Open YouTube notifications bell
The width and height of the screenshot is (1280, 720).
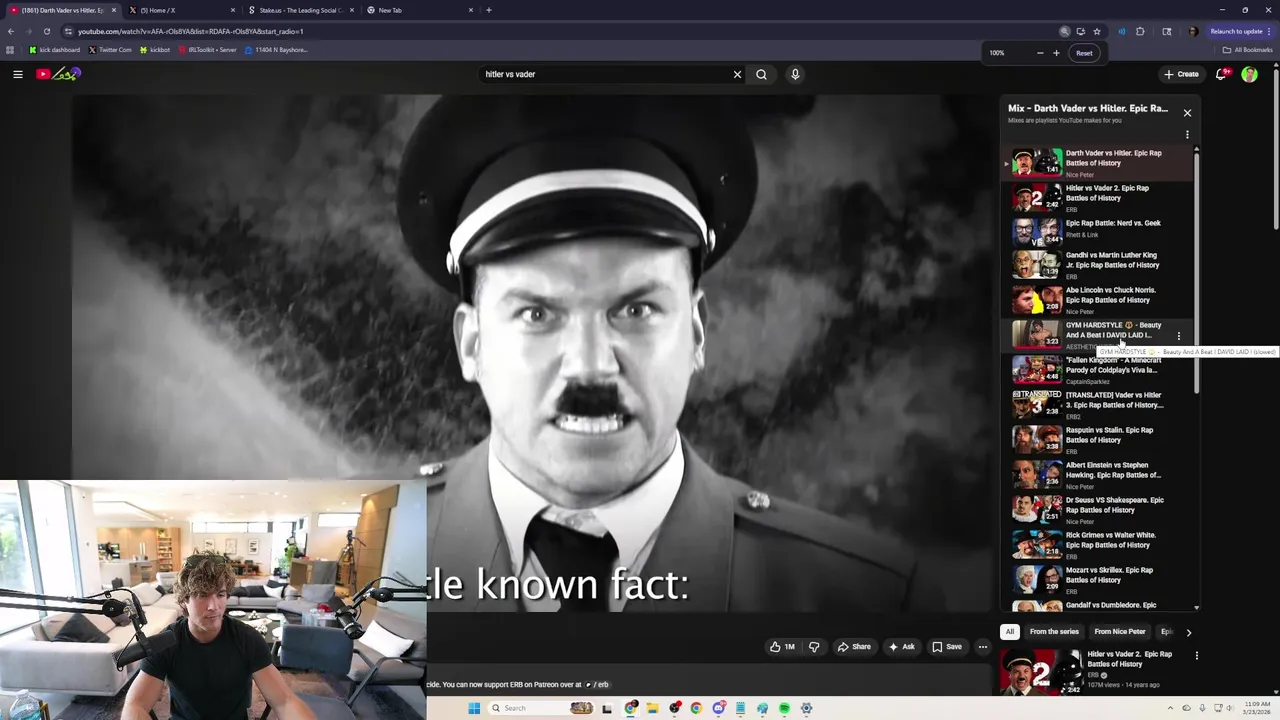click(1221, 74)
